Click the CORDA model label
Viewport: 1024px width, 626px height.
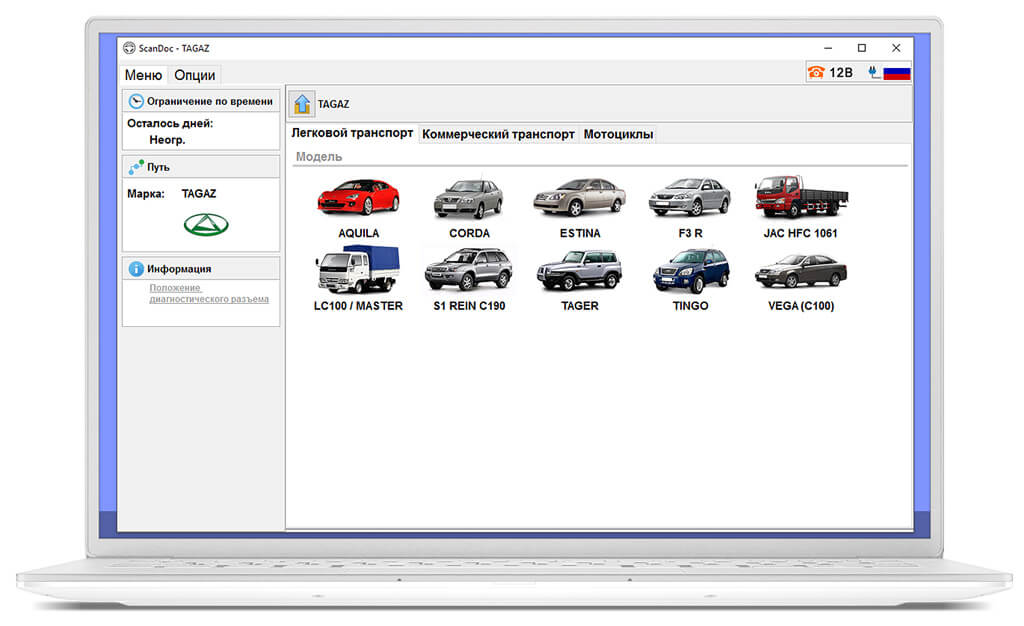point(469,233)
